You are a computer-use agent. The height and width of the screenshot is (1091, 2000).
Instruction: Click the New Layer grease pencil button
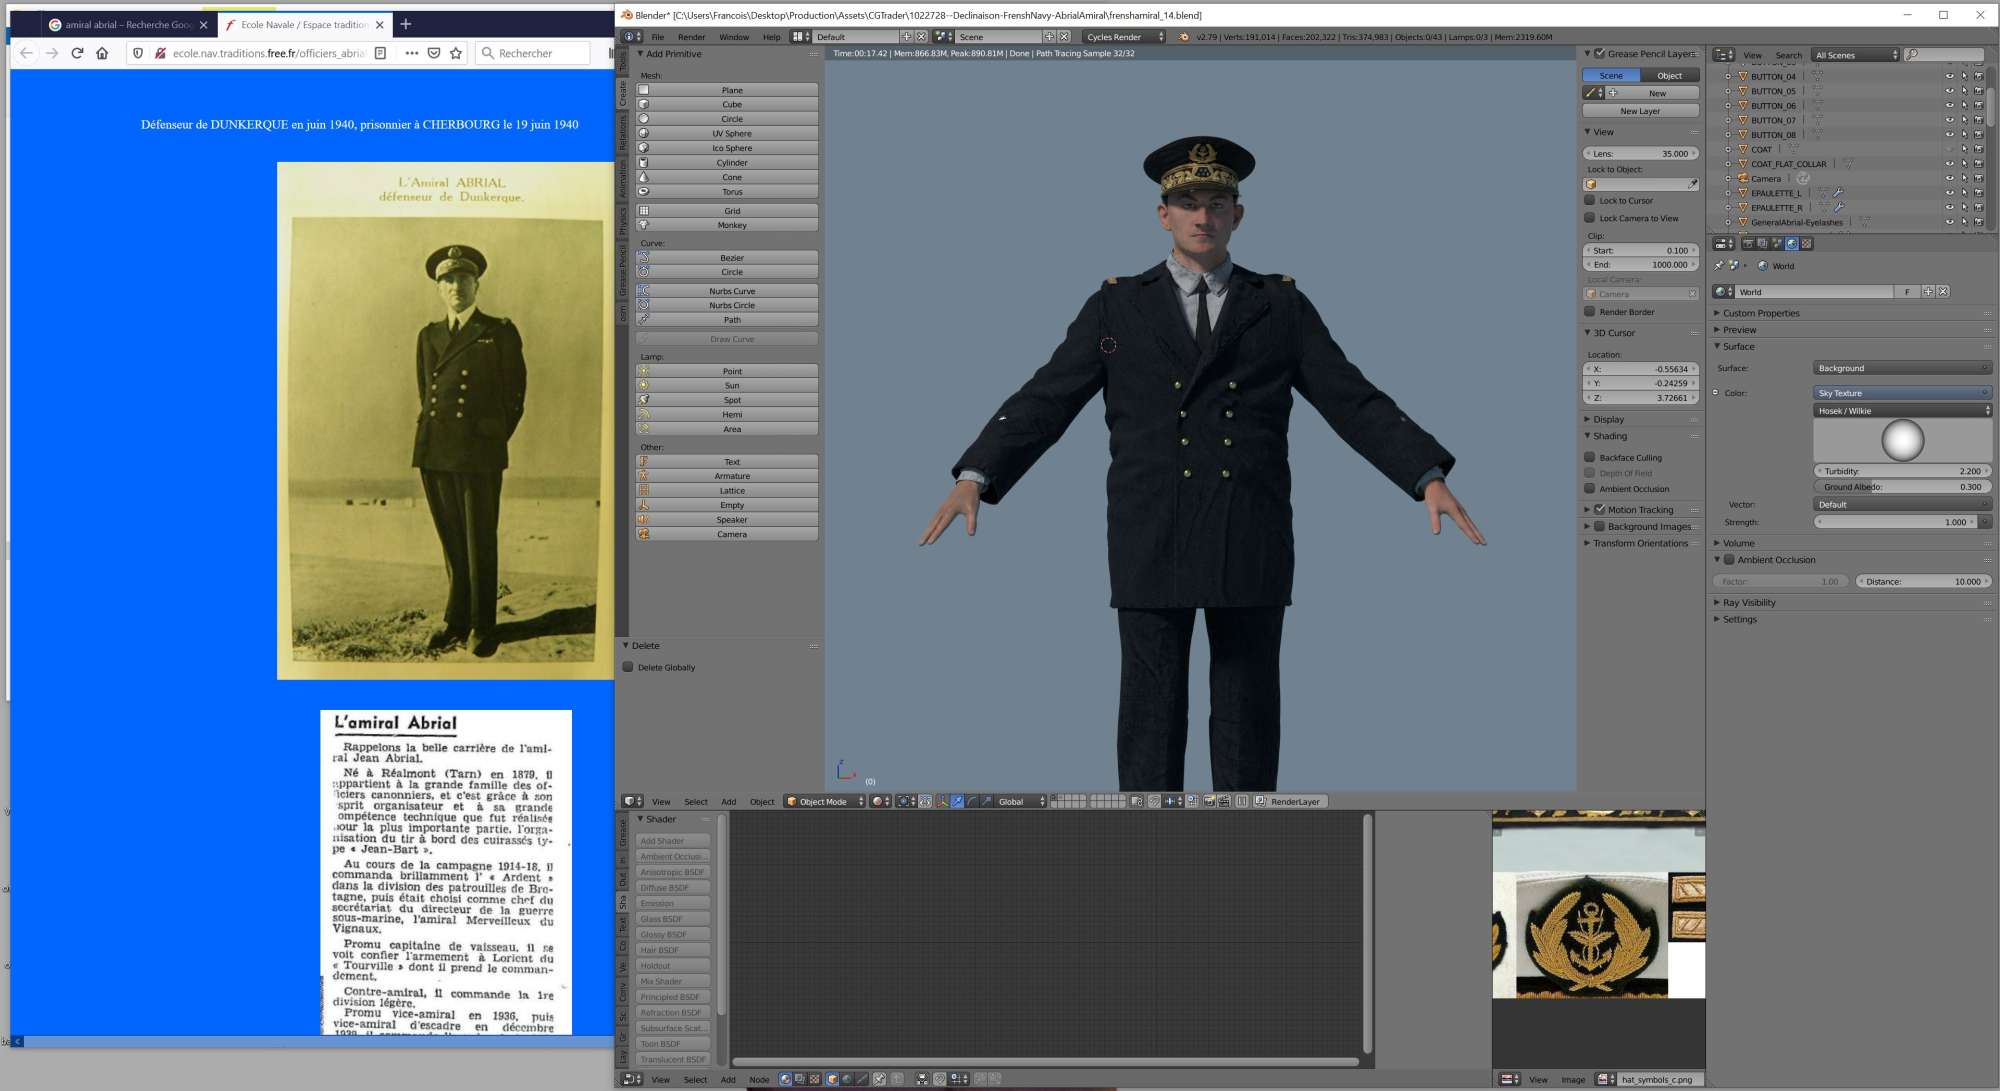click(x=1640, y=111)
